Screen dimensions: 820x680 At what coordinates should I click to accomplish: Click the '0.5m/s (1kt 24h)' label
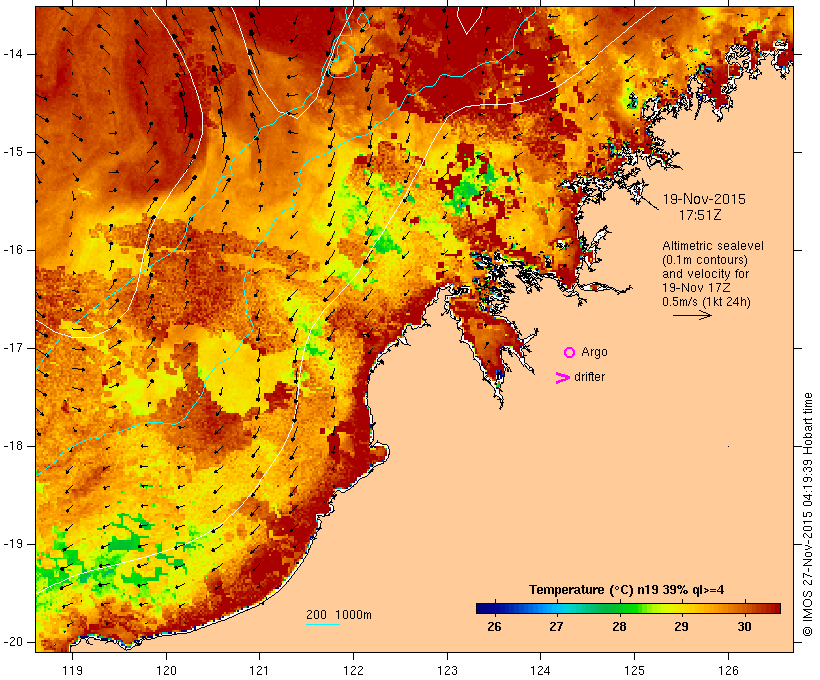tap(706, 302)
